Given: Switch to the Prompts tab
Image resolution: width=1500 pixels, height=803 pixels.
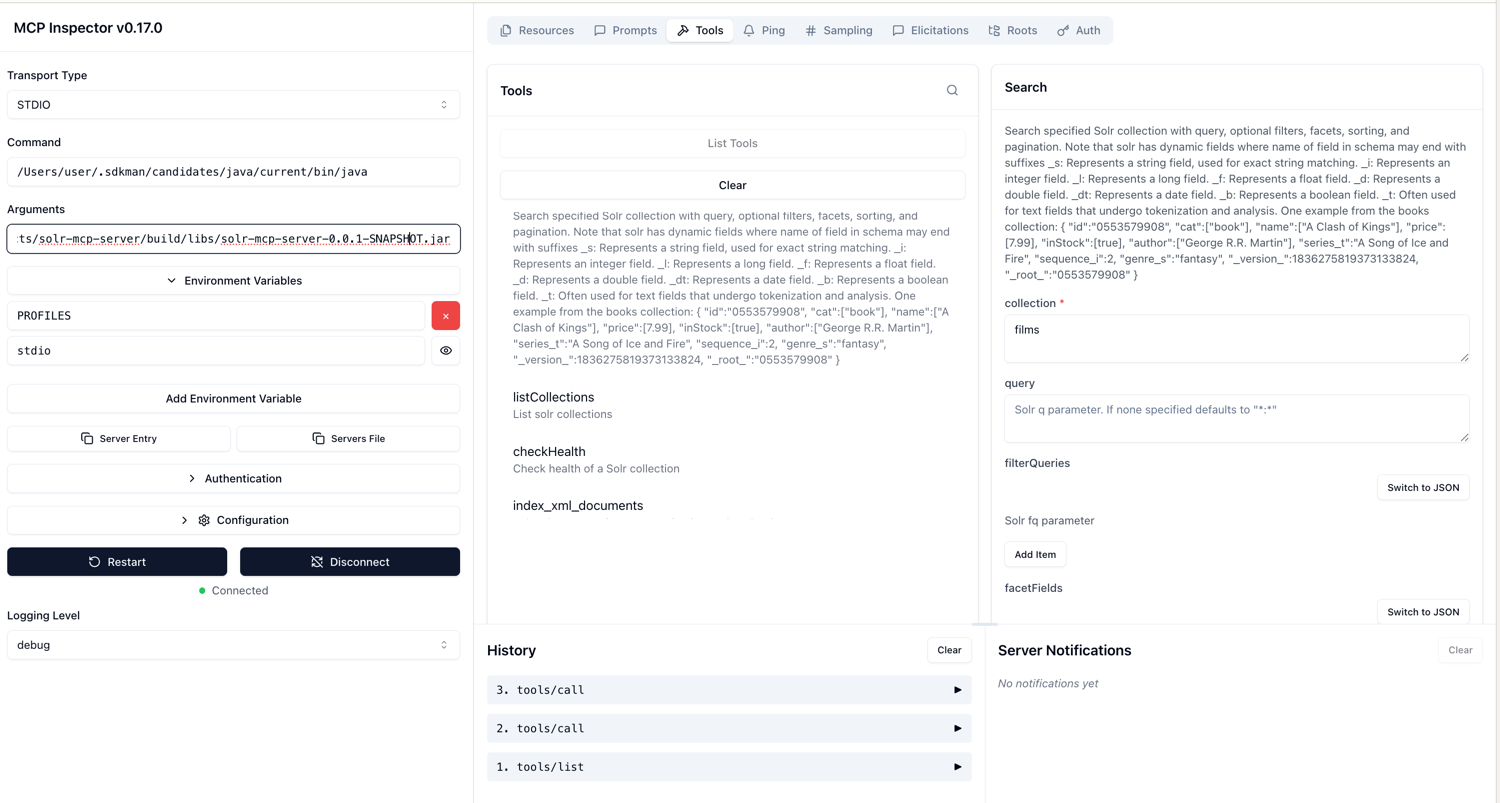Looking at the screenshot, I should click(x=625, y=31).
